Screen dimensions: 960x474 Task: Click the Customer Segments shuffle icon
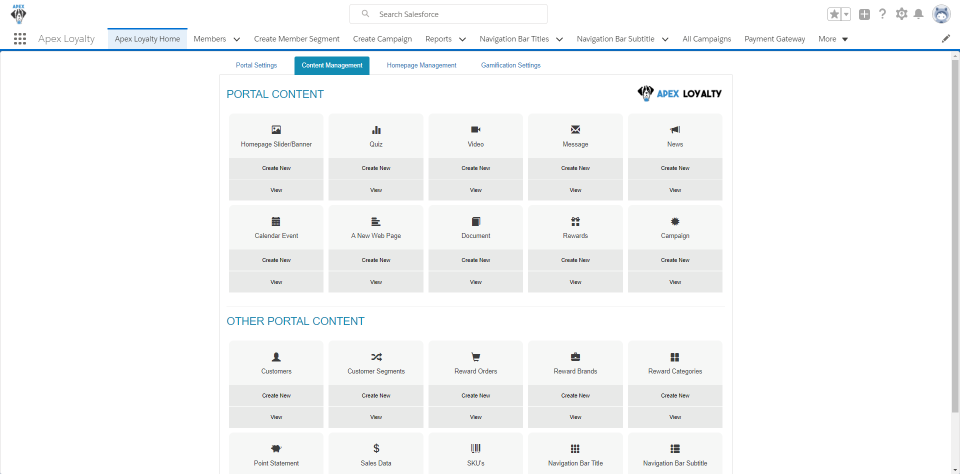376,357
